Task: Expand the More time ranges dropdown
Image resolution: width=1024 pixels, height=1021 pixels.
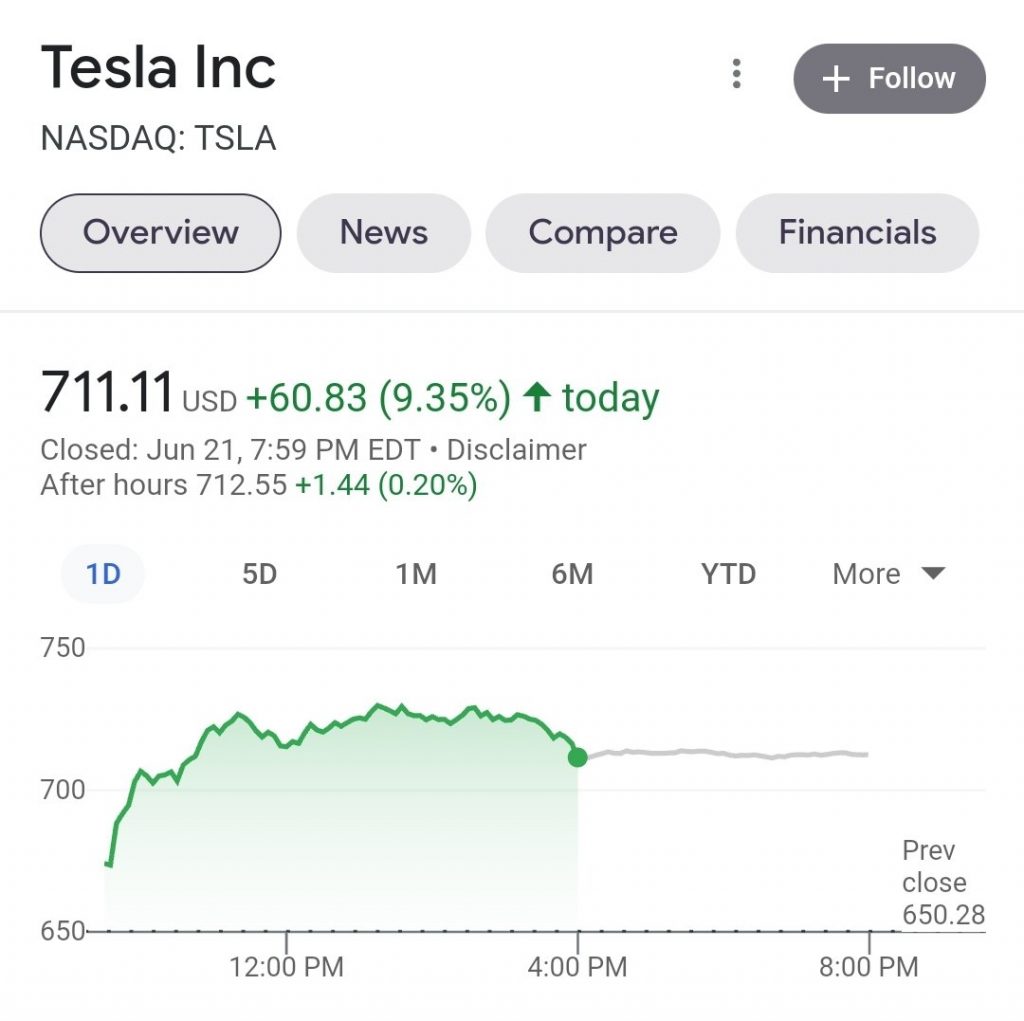Action: coord(888,575)
